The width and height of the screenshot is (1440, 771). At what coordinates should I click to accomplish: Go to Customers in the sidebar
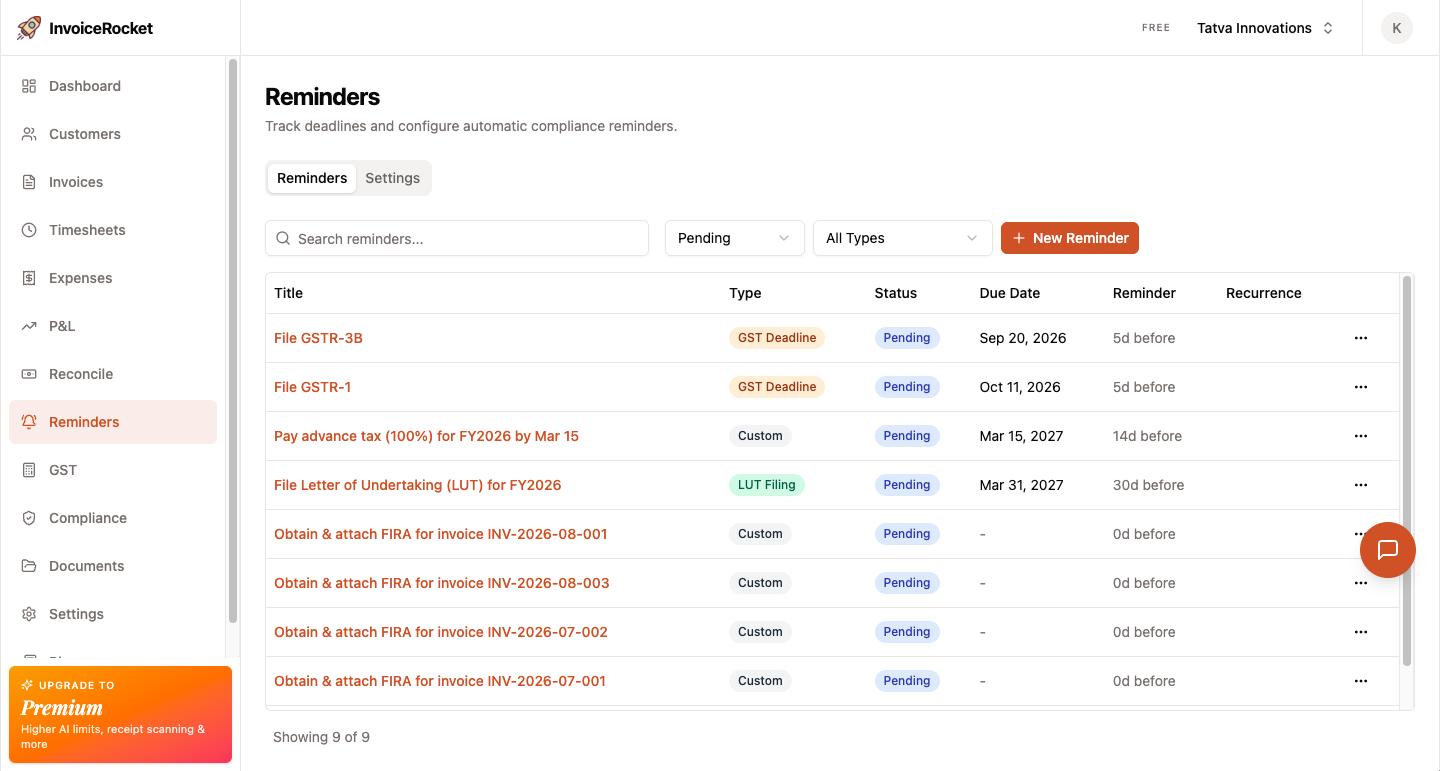(x=113, y=134)
